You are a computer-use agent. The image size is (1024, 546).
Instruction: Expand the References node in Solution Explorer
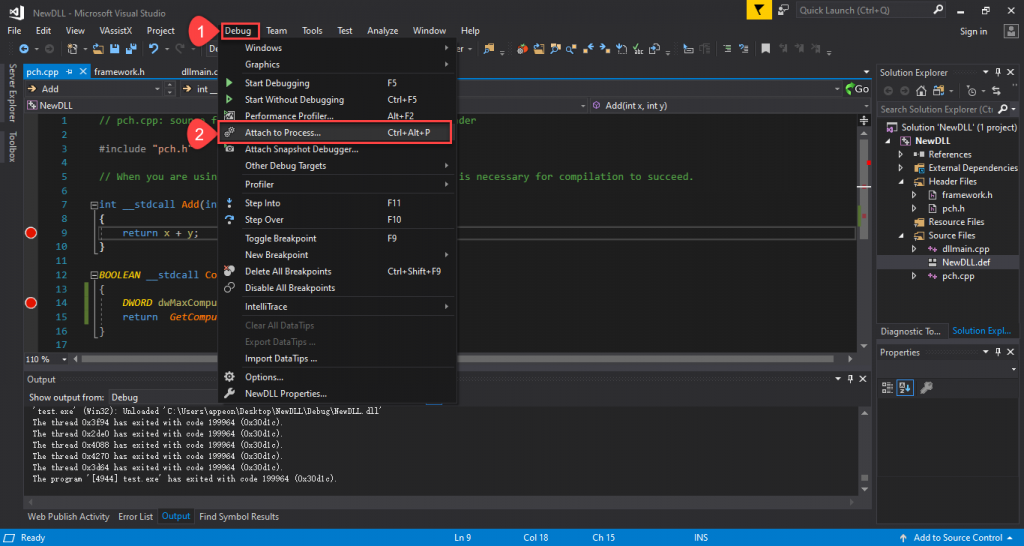899,155
